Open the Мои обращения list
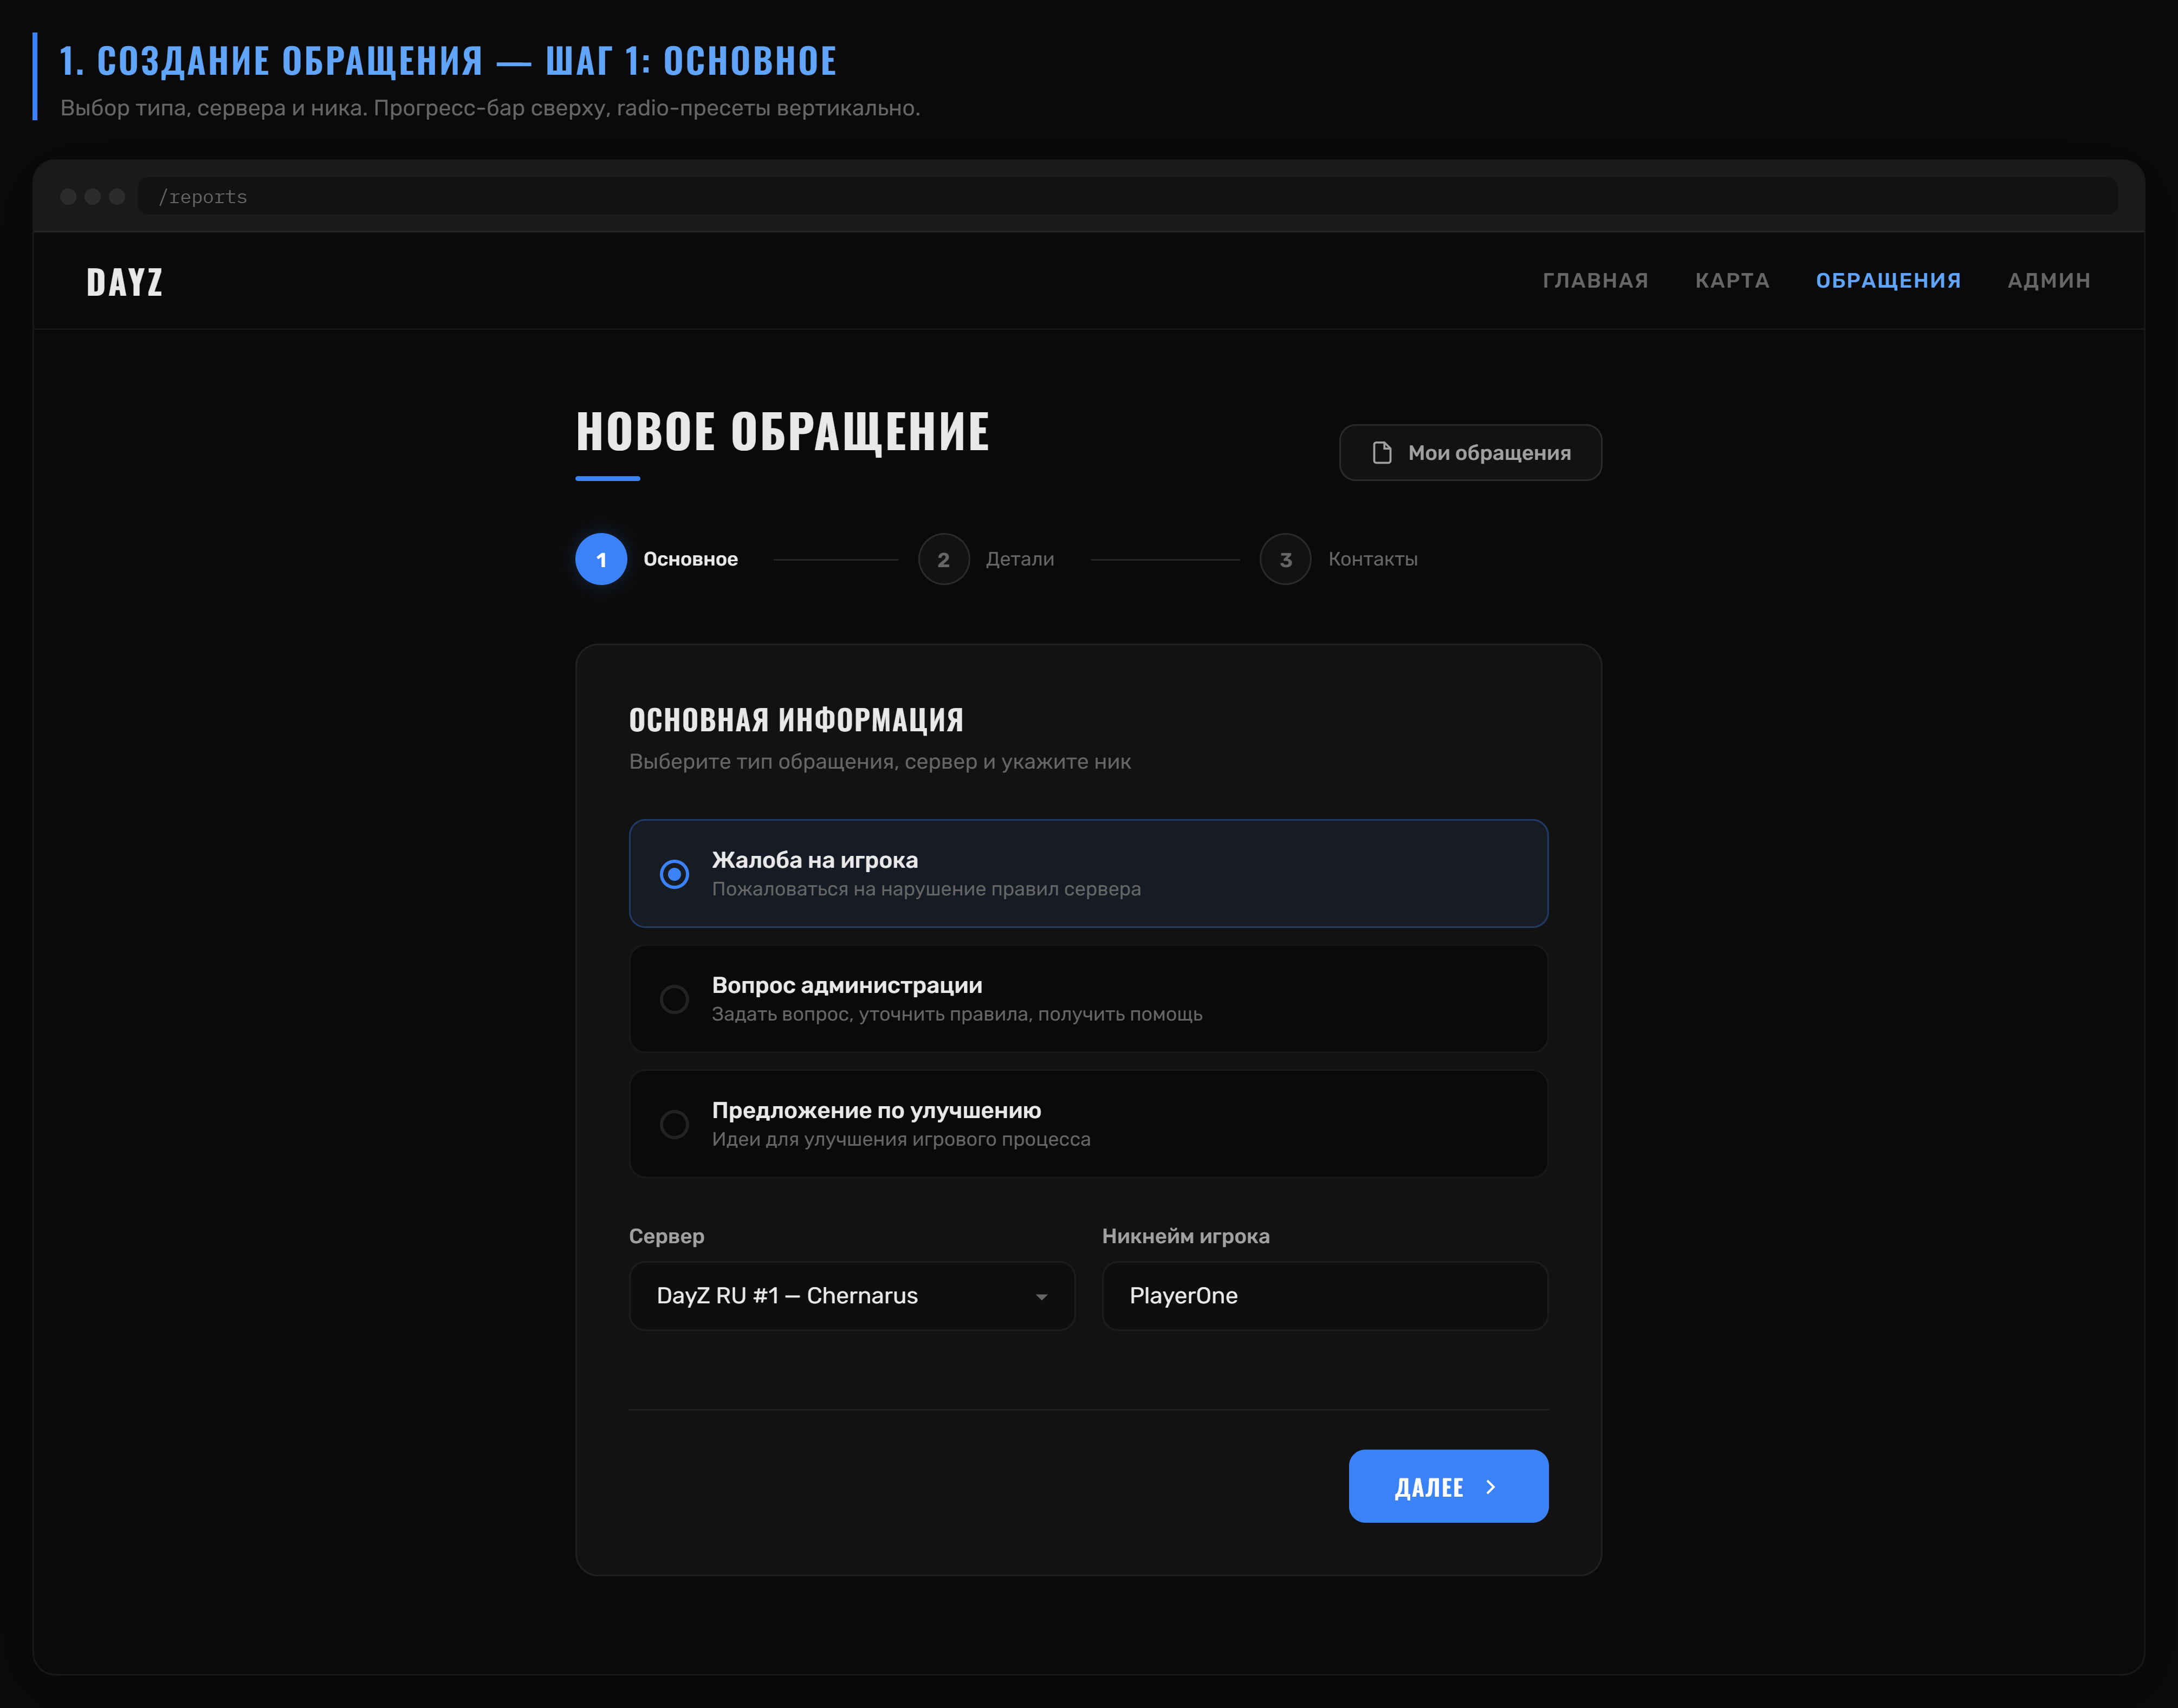 point(1470,453)
